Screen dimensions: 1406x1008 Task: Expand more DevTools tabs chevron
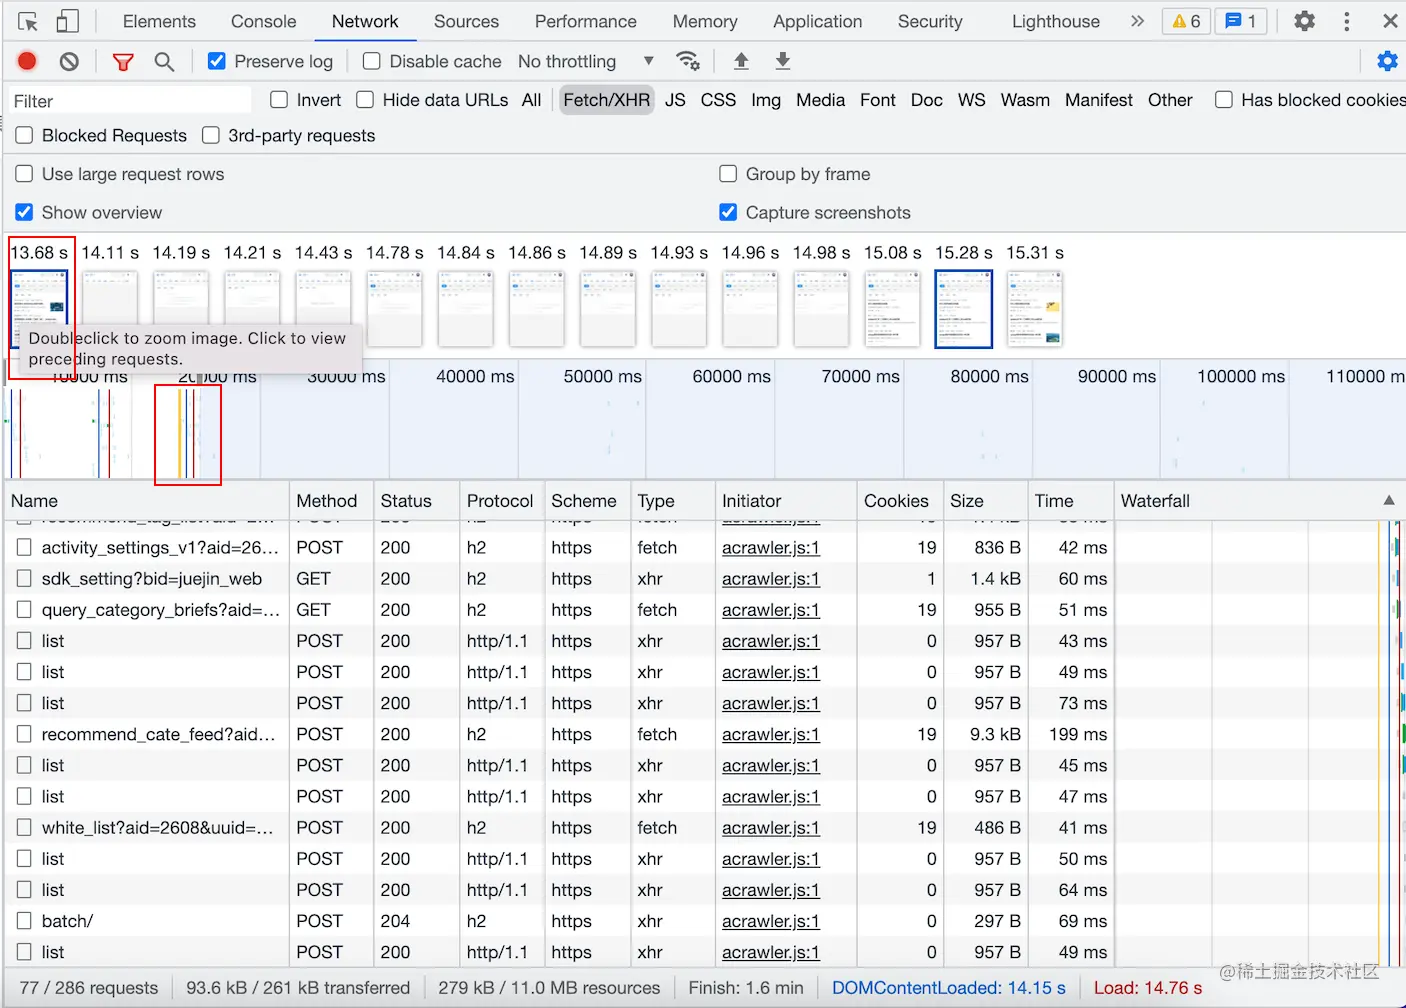(x=1137, y=21)
